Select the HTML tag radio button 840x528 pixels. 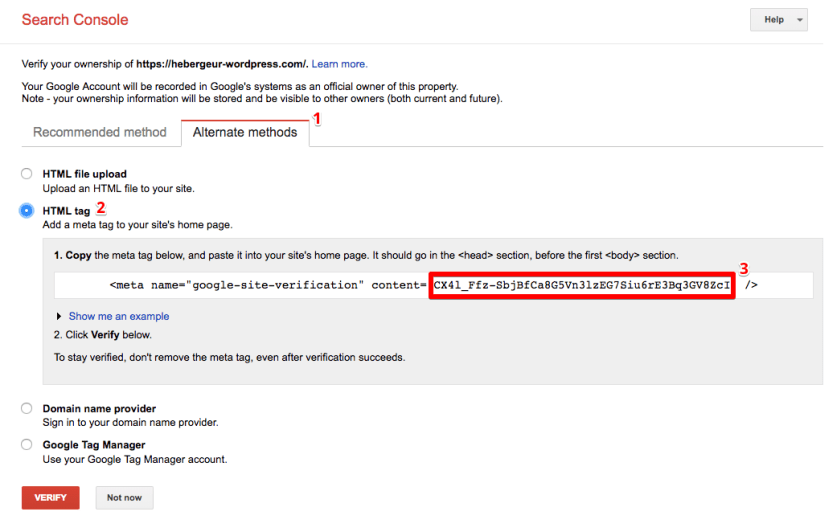point(27,211)
